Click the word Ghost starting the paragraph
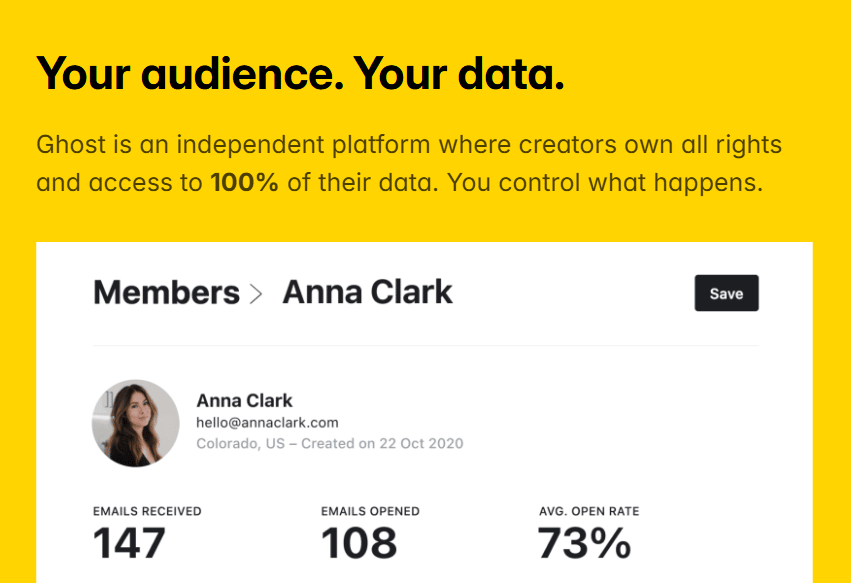The width and height of the screenshot is (851, 583). coord(71,144)
